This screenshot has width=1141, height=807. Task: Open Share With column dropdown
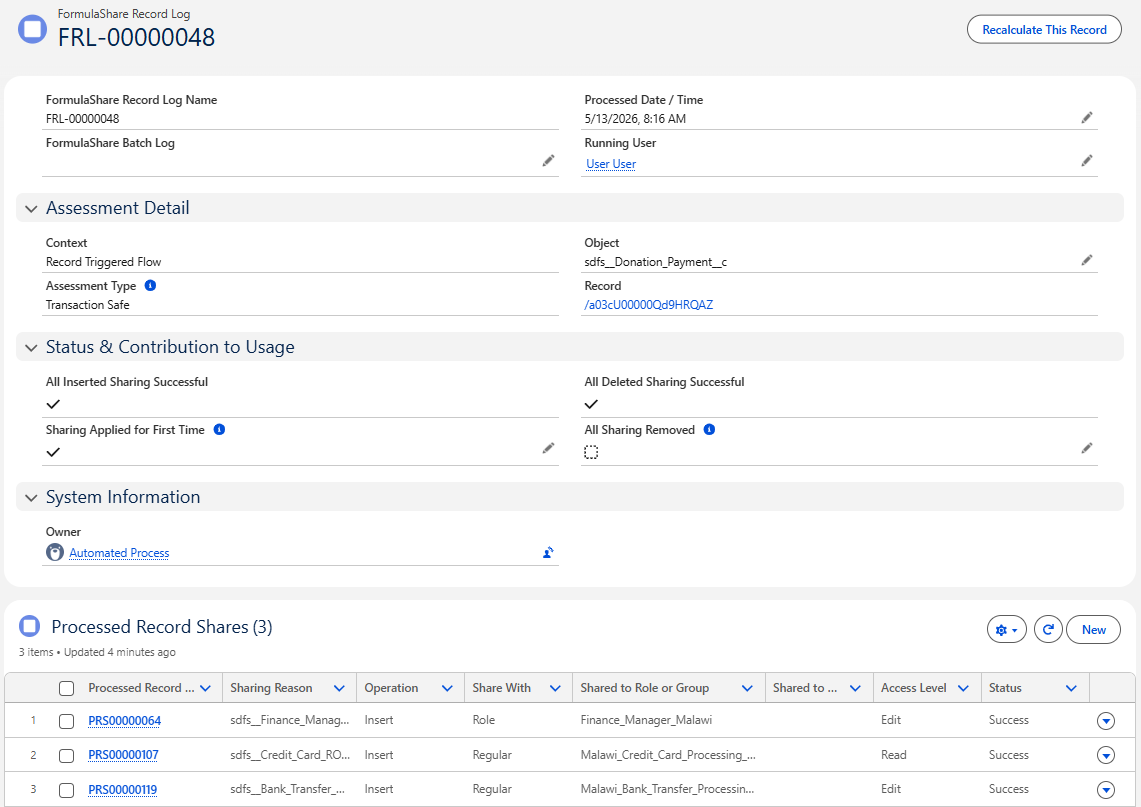(x=555, y=688)
